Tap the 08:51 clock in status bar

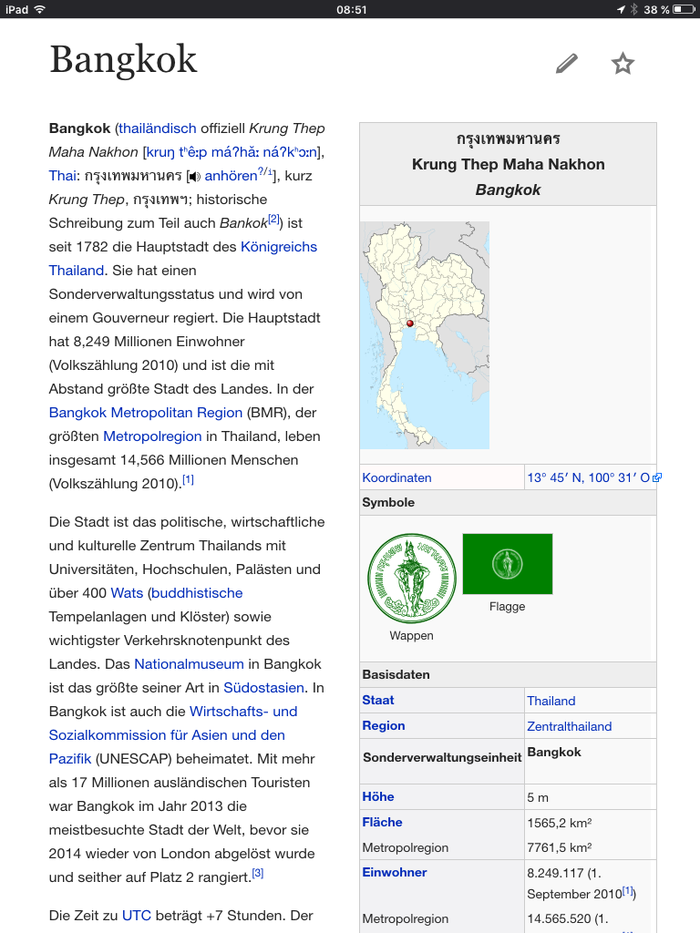[351, 10]
